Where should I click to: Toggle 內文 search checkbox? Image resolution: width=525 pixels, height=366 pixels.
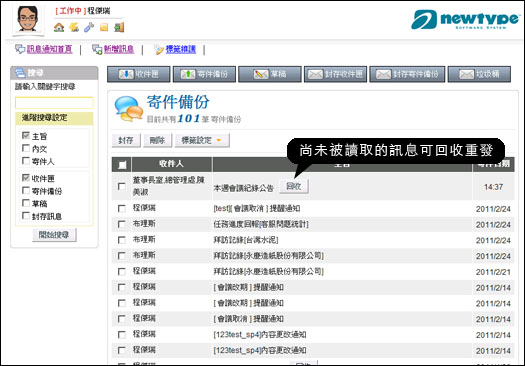[26, 148]
